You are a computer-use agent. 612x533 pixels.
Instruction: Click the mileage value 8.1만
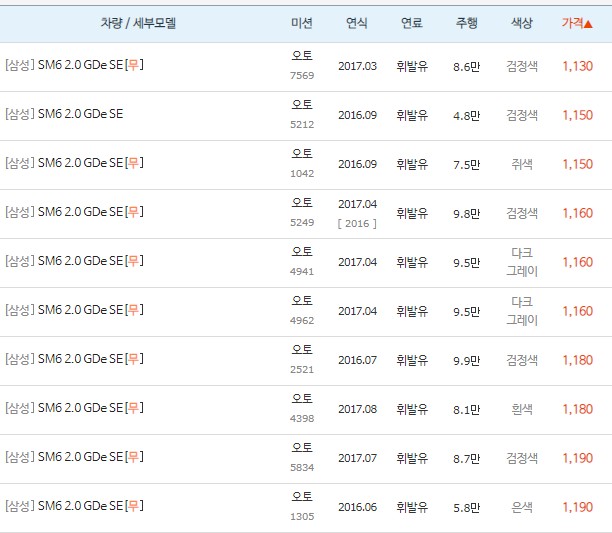tap(466, 410)
